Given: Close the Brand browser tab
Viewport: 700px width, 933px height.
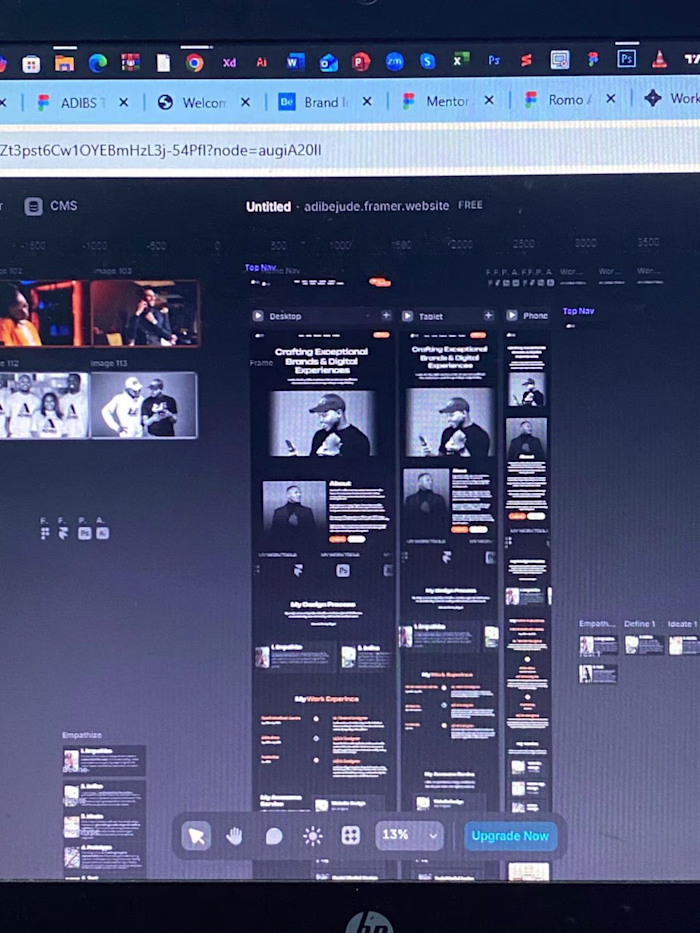Looking at the screenshot, I should click(x=367, y=102).
